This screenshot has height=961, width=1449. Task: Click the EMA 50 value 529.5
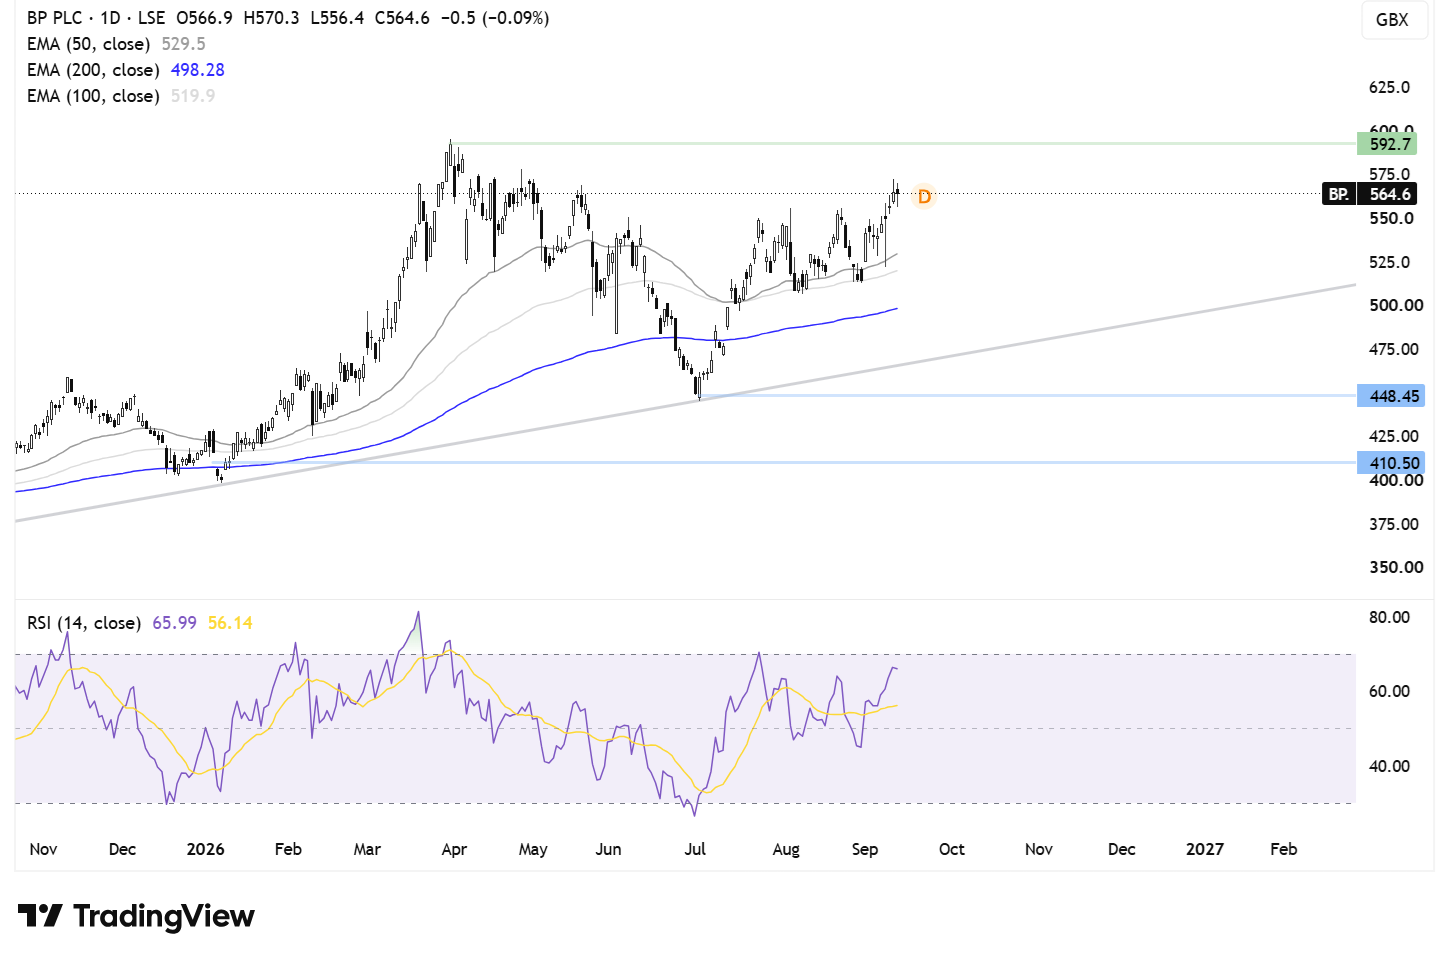184,44
